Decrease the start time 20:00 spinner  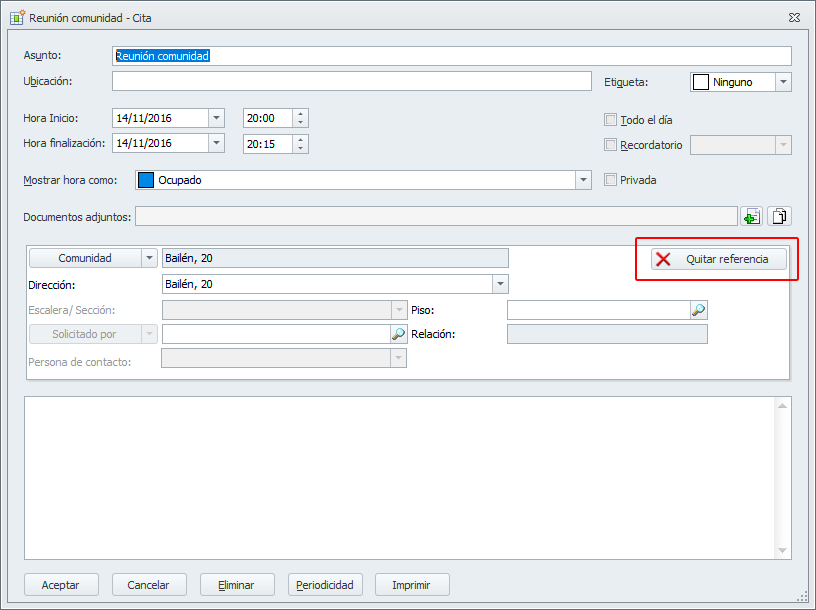[x=300, y=123]
